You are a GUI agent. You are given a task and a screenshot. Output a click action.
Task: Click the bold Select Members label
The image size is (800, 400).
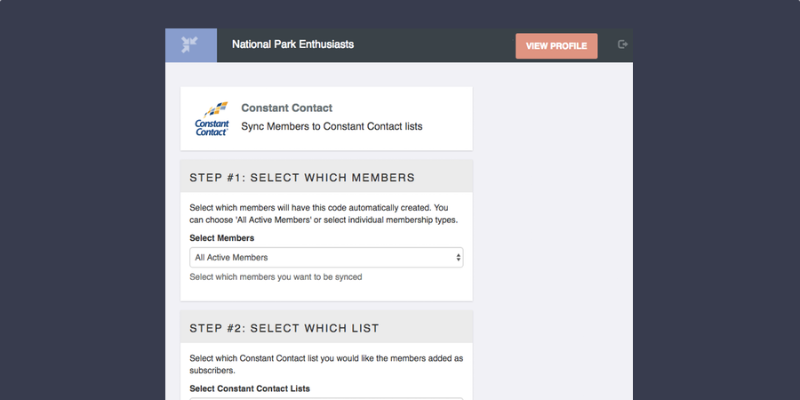(222, 238)
